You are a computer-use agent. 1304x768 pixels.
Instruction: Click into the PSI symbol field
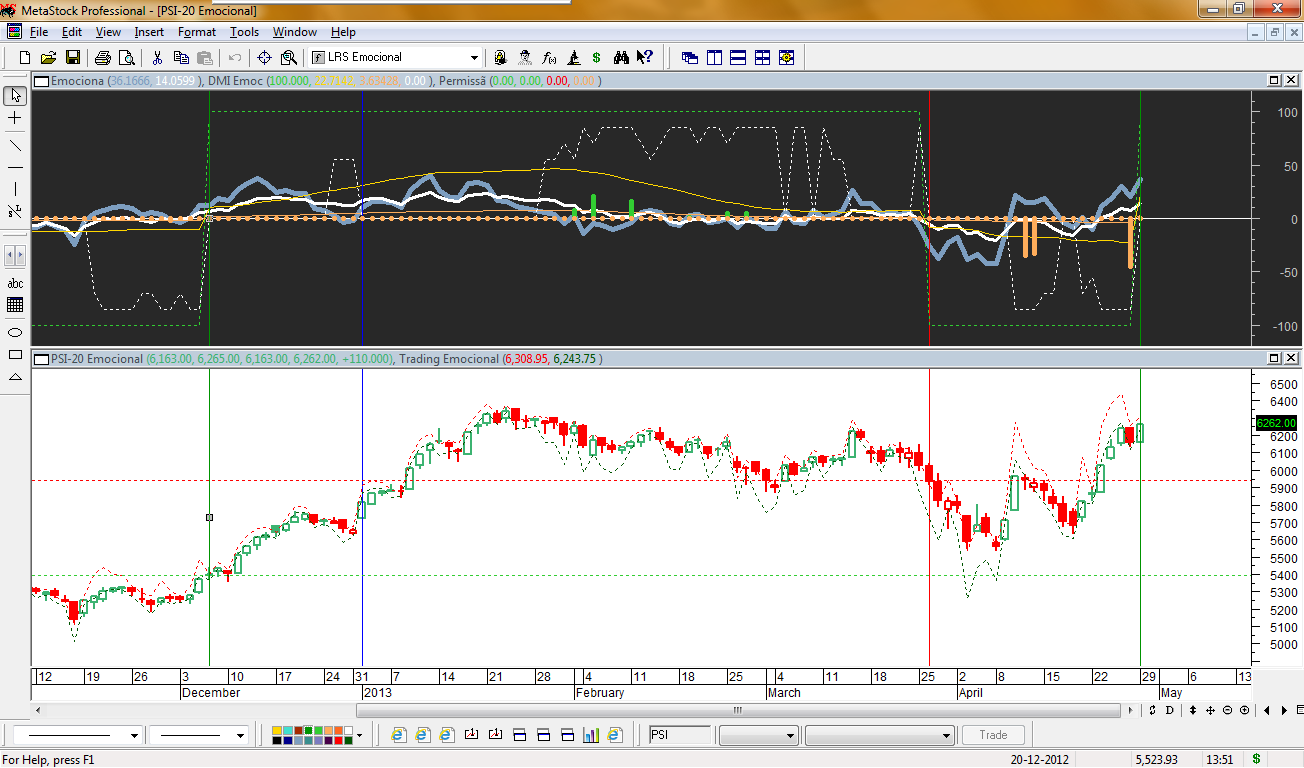[680, 735]
